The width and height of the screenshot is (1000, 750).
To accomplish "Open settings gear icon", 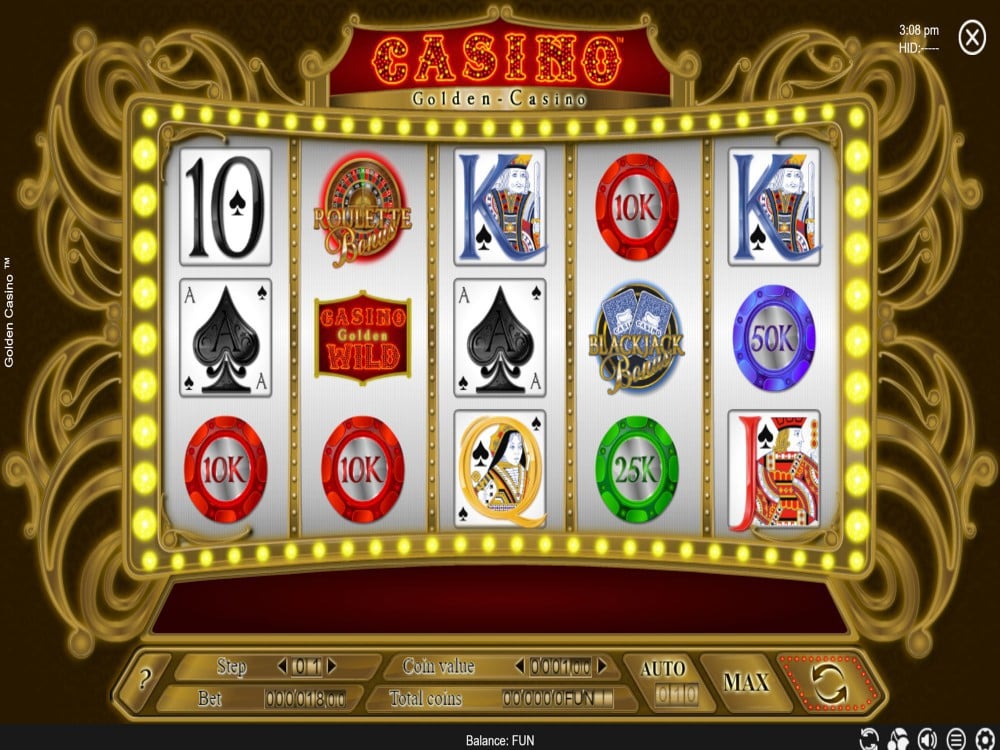I will point(986,739).
